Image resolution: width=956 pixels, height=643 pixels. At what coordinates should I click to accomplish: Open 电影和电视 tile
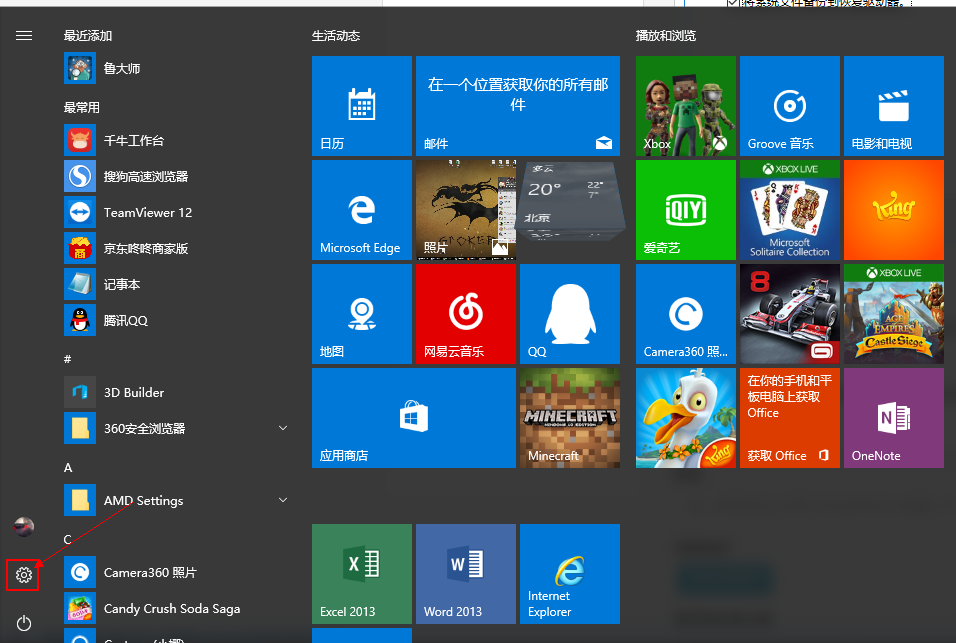(894, 106)
